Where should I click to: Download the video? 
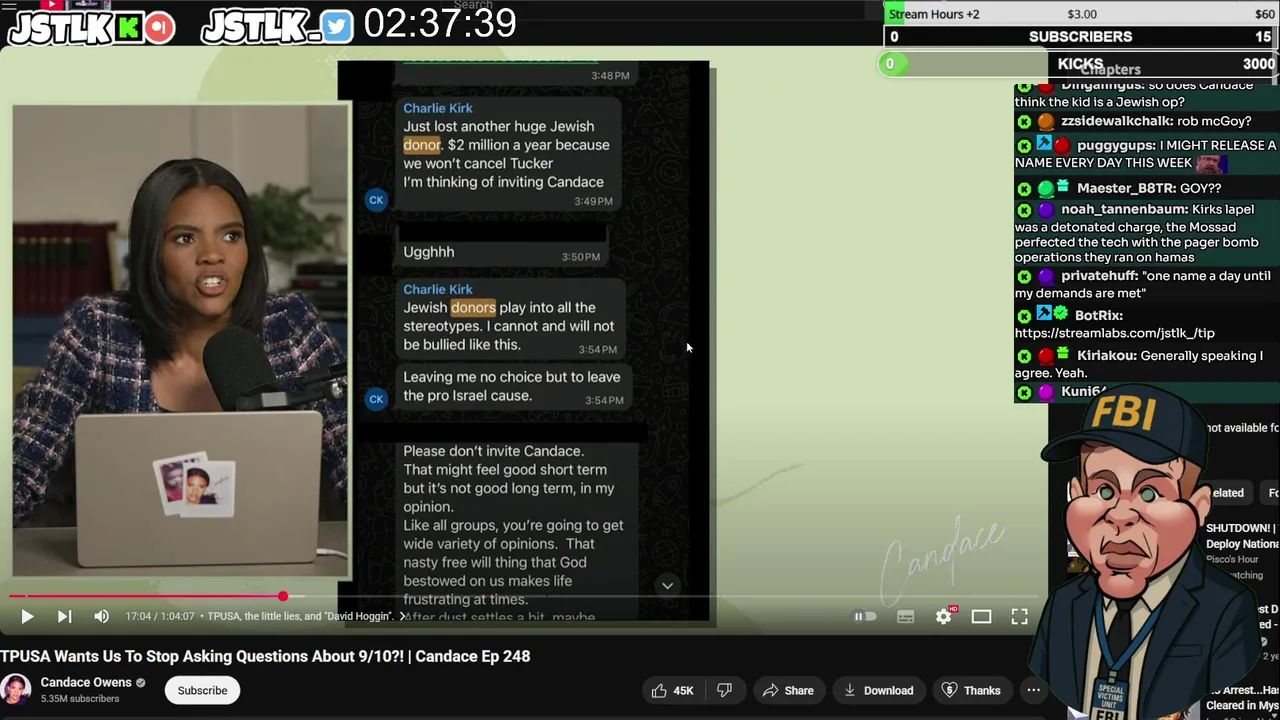point(878,690)
